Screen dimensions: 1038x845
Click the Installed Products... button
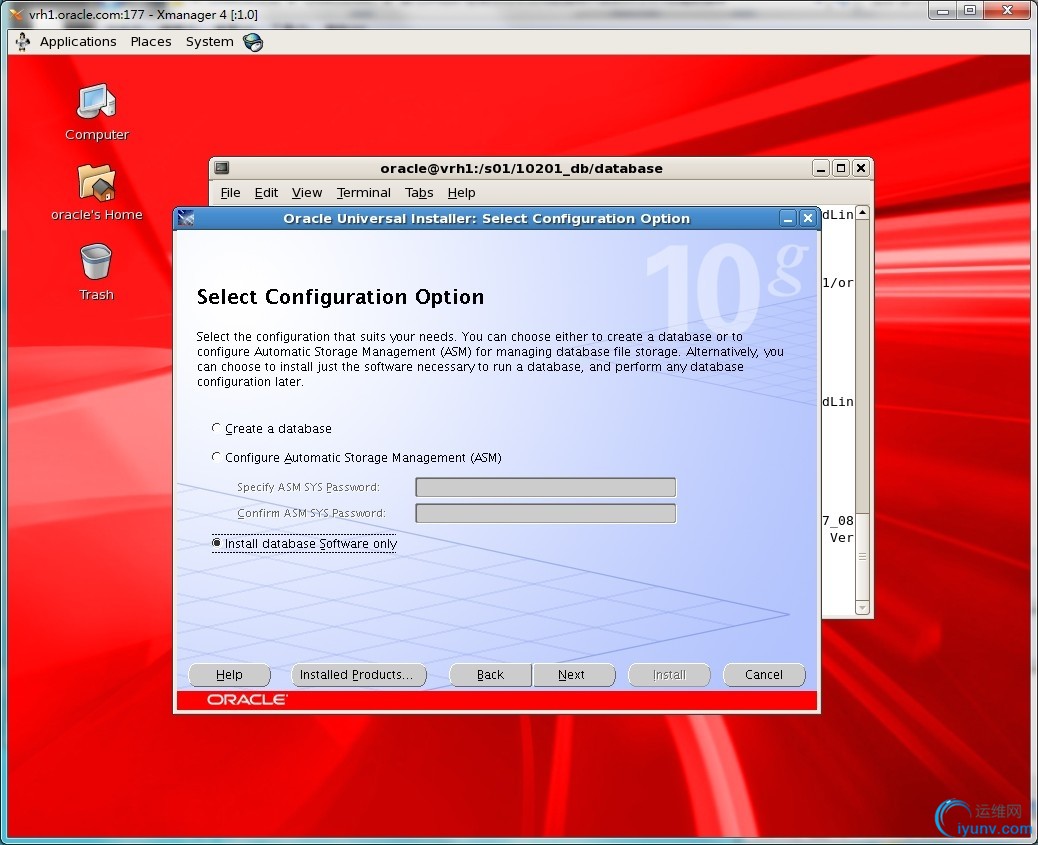[x=356, y=675]
